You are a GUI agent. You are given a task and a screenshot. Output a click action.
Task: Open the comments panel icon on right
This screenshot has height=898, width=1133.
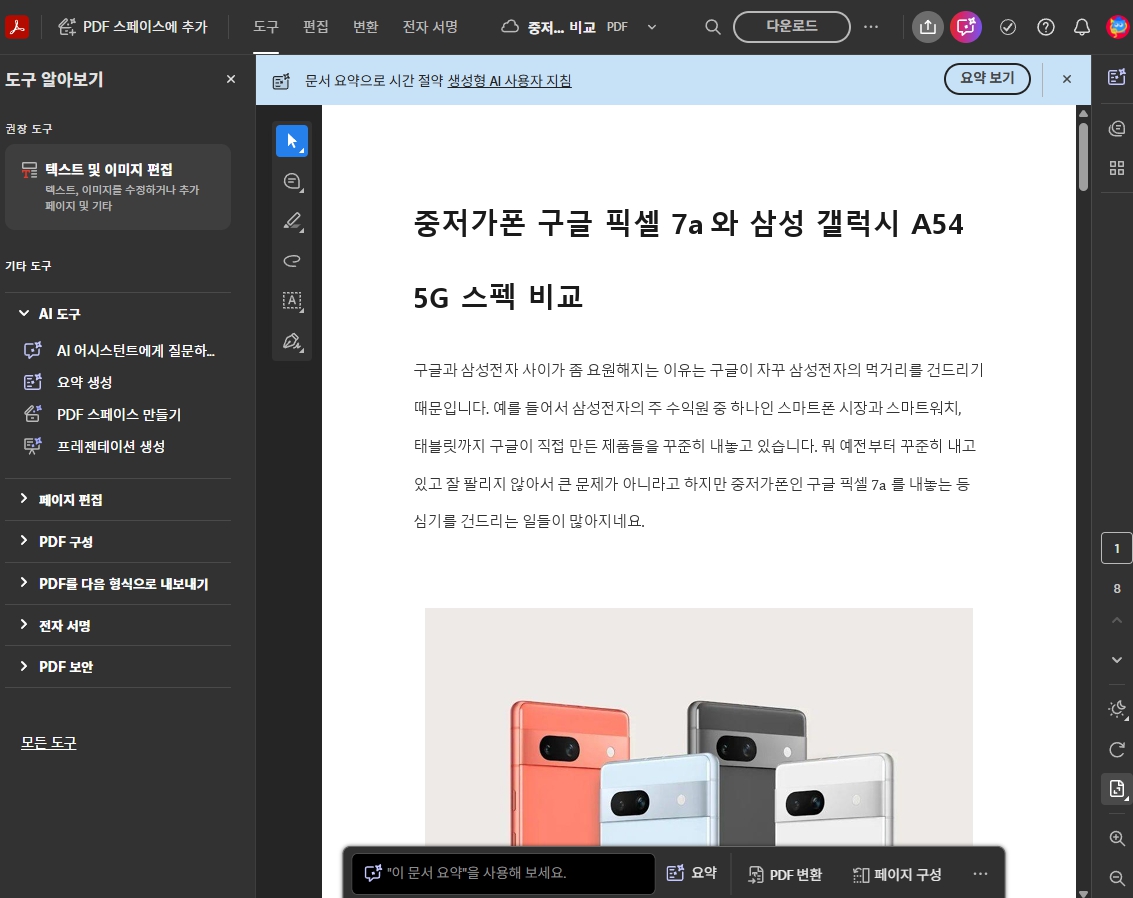[1117, 129]
